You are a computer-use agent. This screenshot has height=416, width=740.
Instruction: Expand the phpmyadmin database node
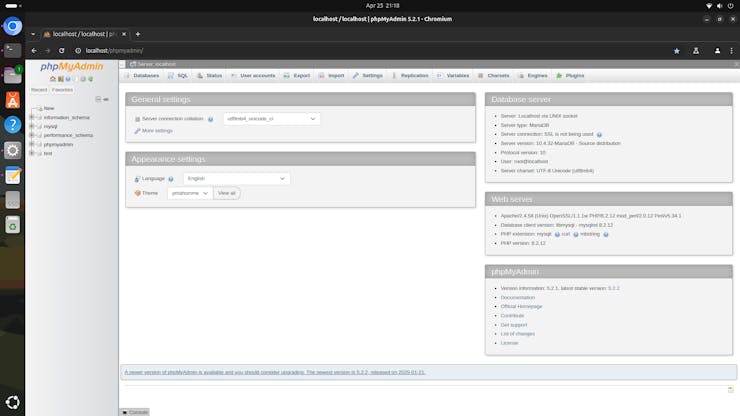click(x=32, y=144)
